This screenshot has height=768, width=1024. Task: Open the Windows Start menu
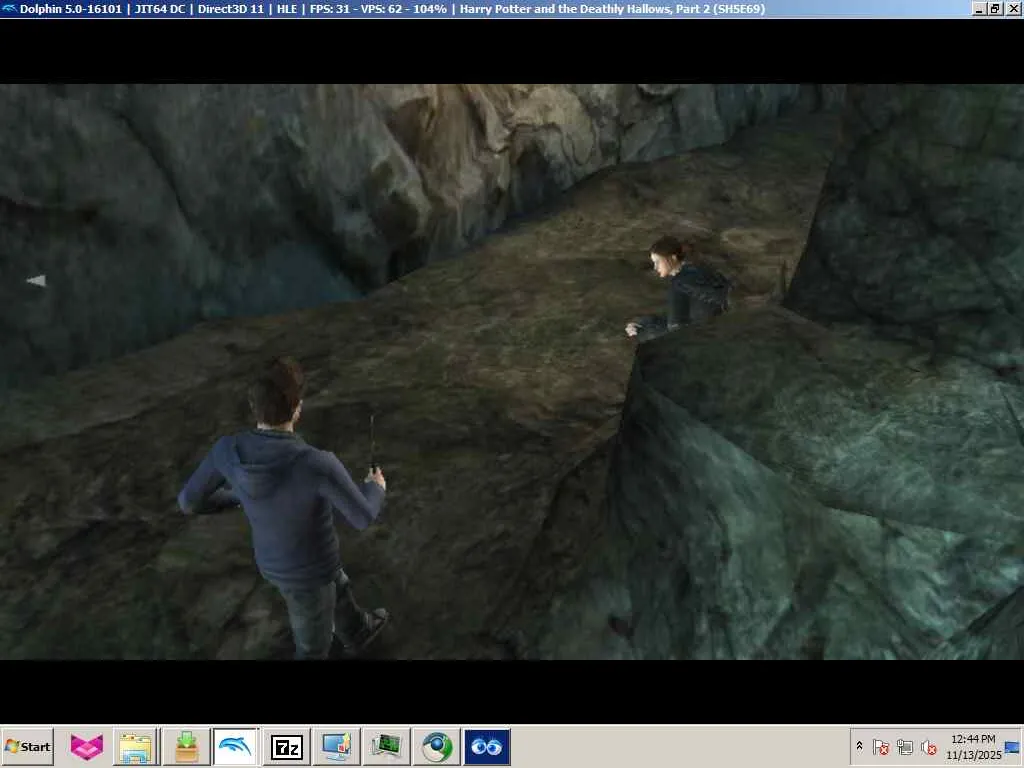click(27, 746)
